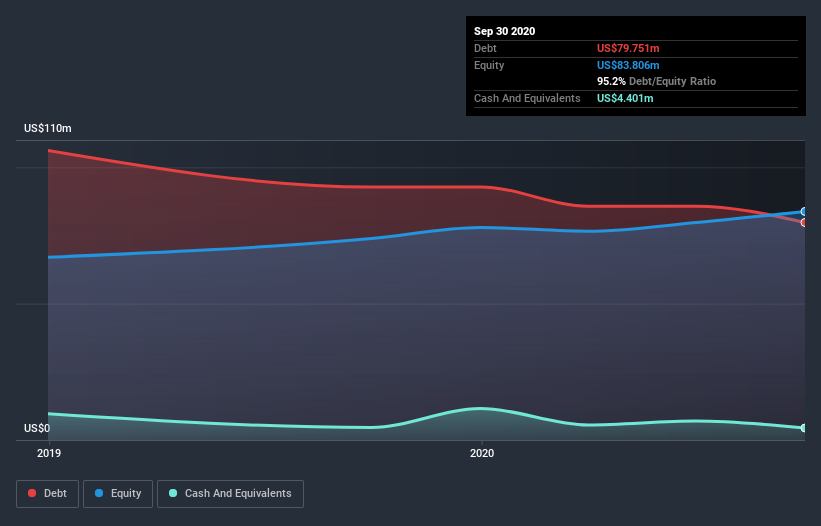Click the 95.2% Debt/Equity Ratio text
The width and height of the screenshot is (821, 526).
point(656,82)
